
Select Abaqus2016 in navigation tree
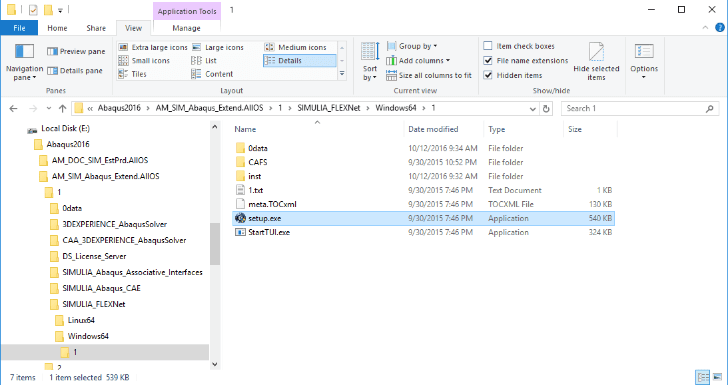(68, 144)
